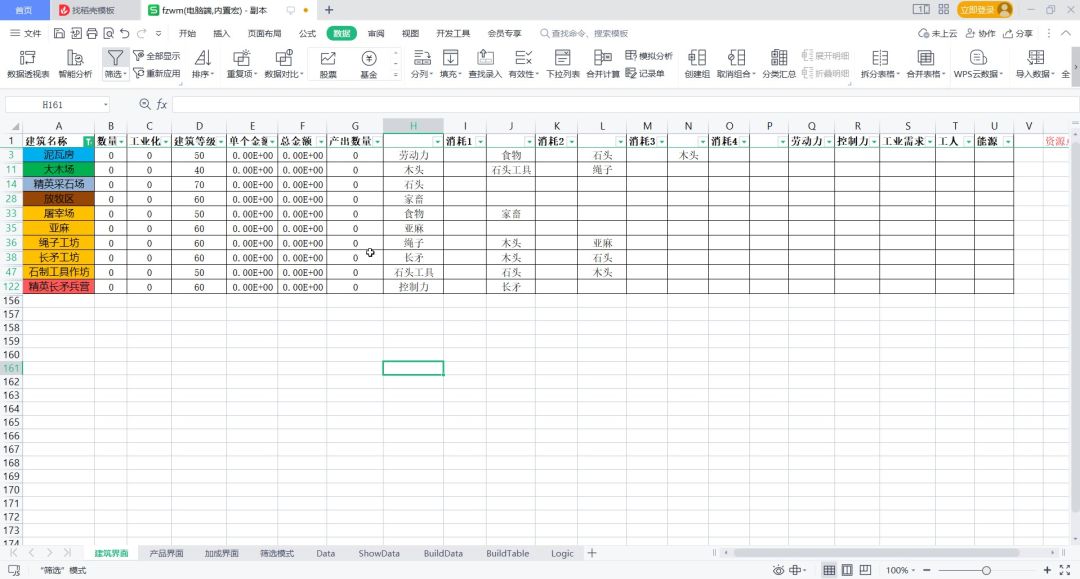Viewport: 1080px width, 579px height.
Task: Insert a 下拉列表 dropdown list
Action: click(563, 63)
